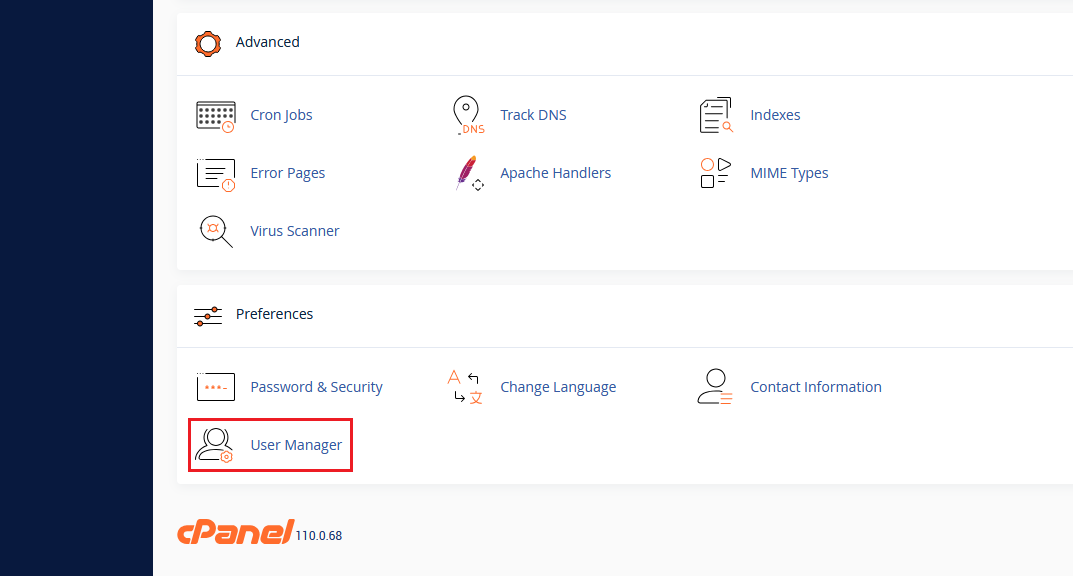Click the Indexes document icon
This screenshot has width=1073, height=576.
tap(716, 116)
